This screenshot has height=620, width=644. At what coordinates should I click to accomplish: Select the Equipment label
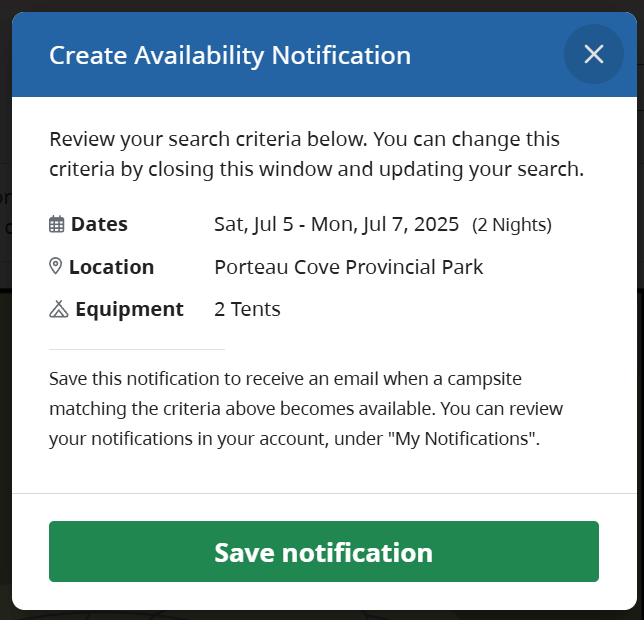pos(129,309)
